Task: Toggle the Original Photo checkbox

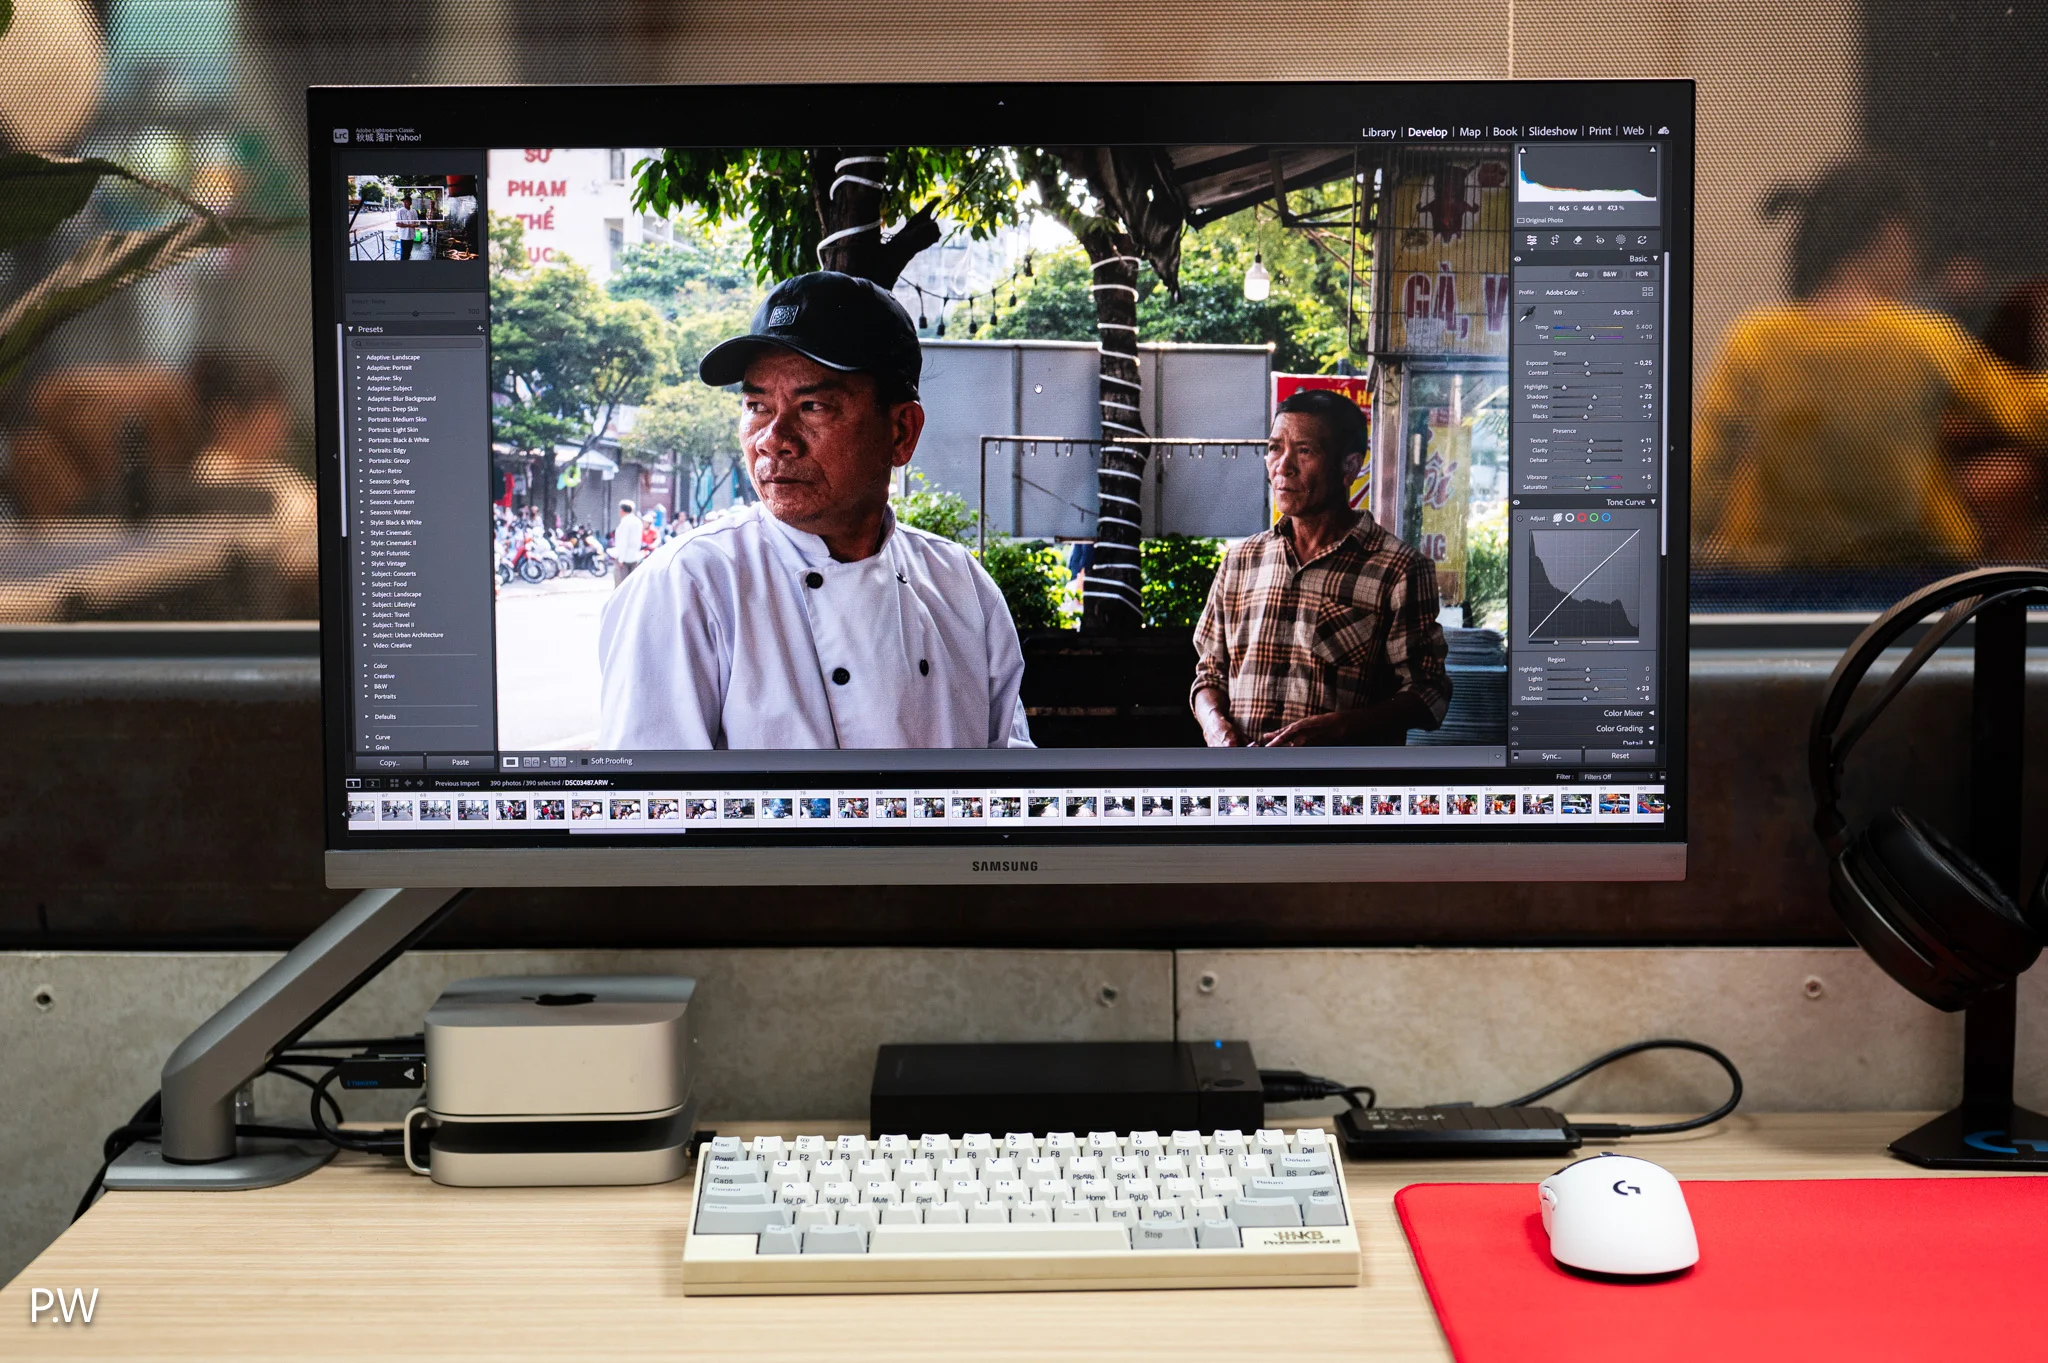Action: 1521,220
